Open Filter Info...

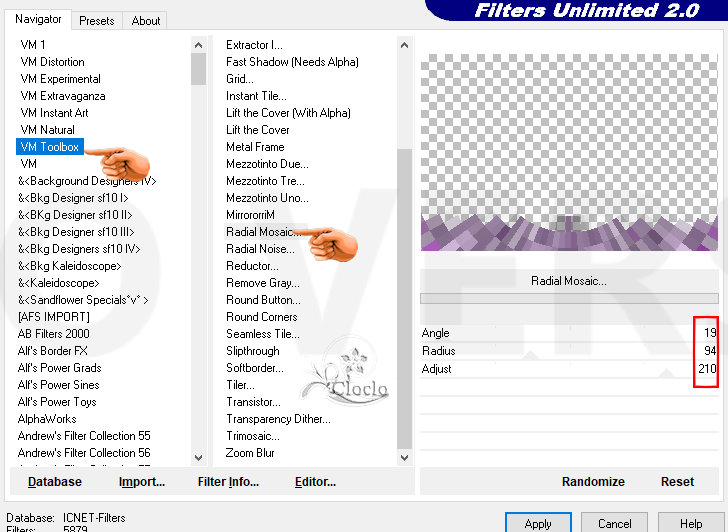[x=228, y=482]
